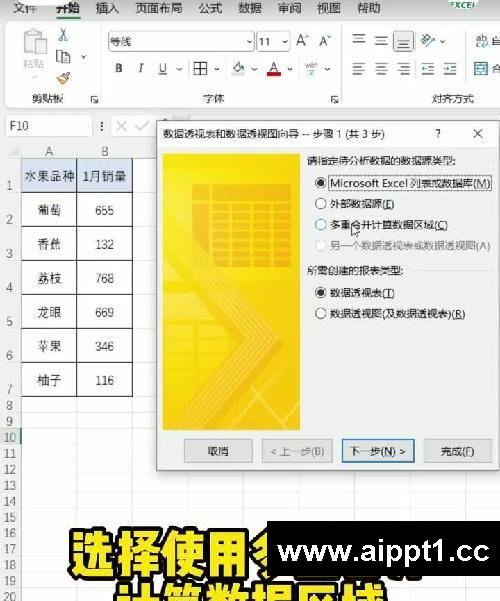Select the column A header
Viewport: 500px width, 601px height.
[49, 151]
